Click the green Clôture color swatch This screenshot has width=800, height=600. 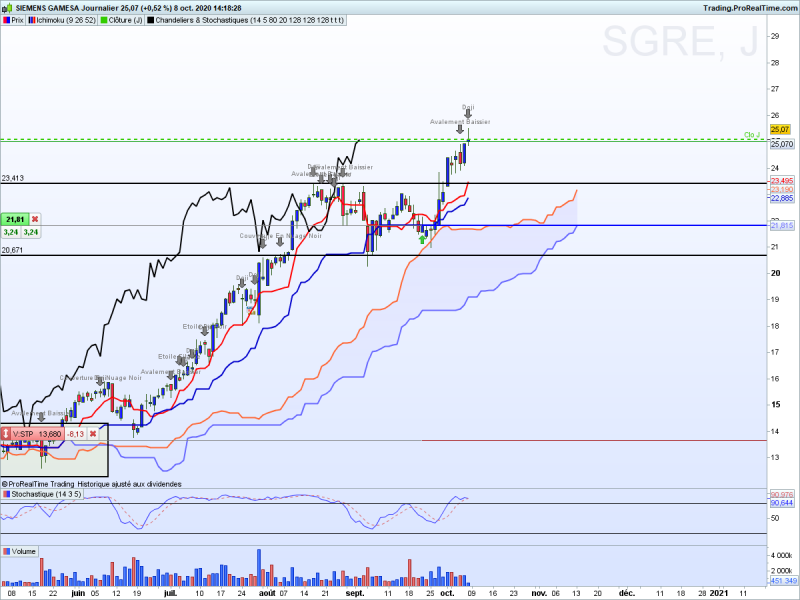[104, 20]
